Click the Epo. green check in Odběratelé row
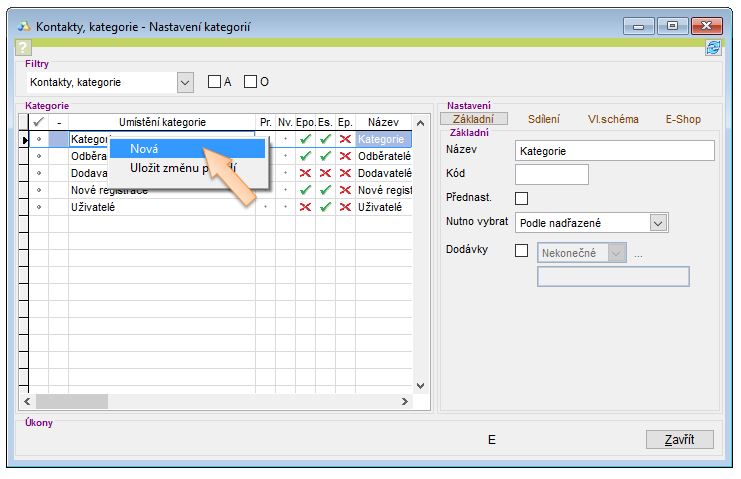741x479 pixels. point(305,156)
